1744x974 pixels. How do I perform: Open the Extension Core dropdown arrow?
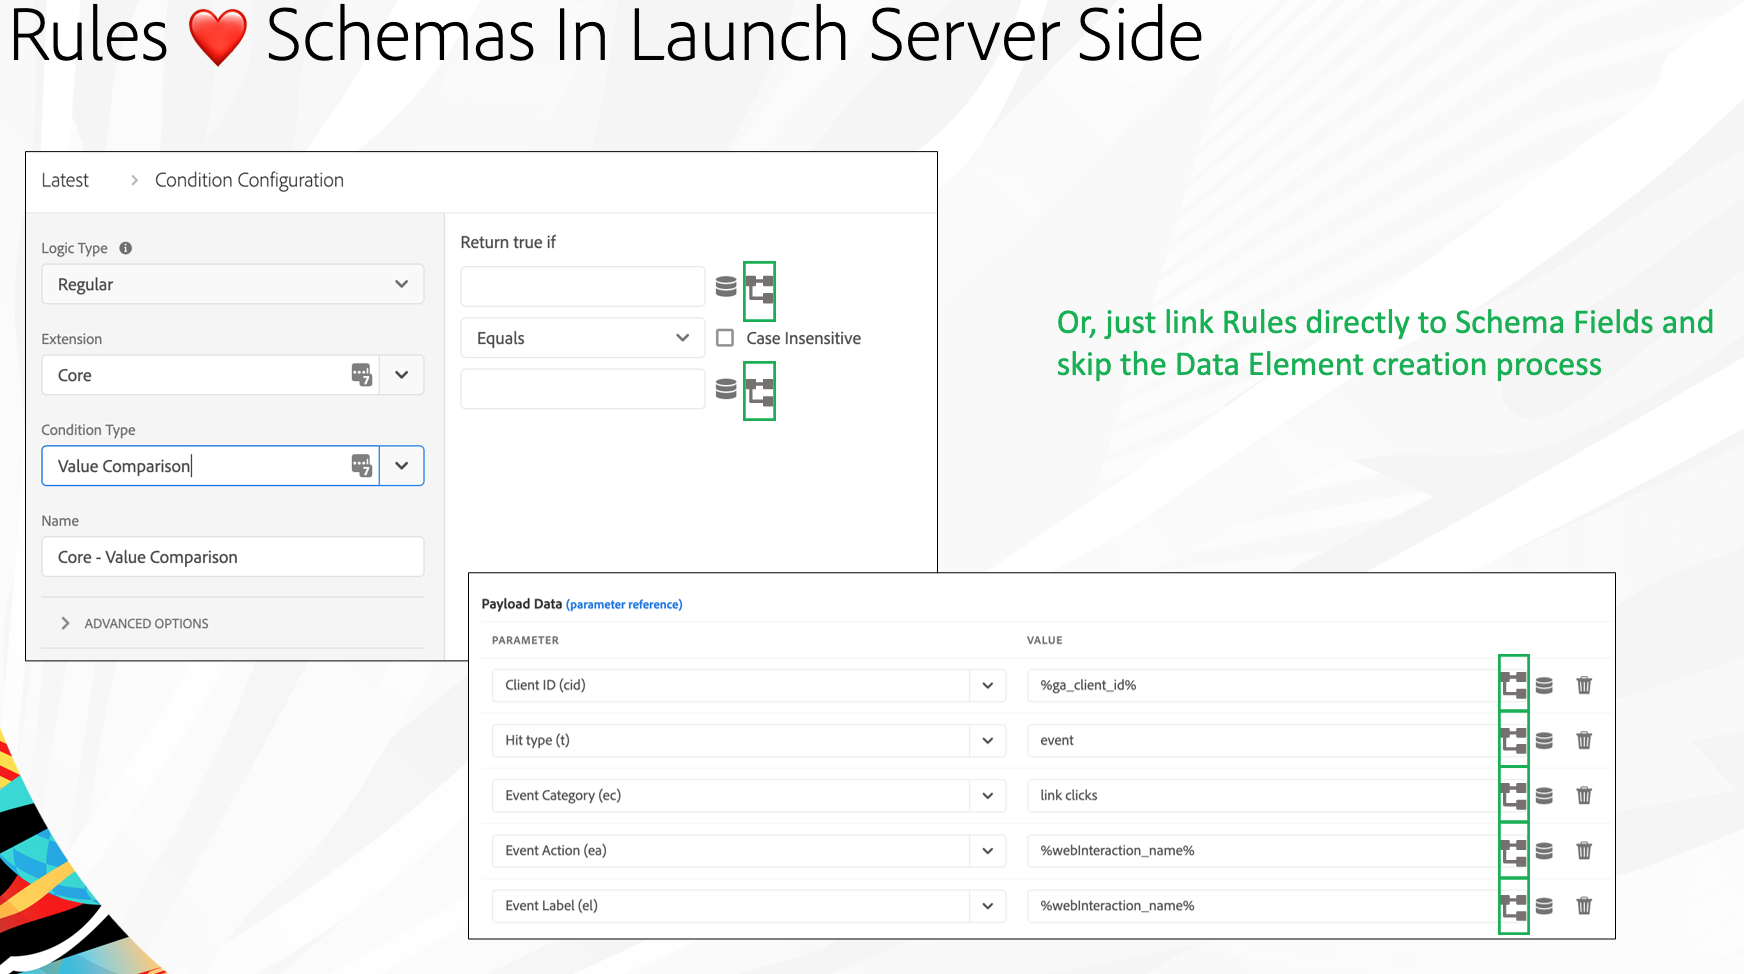pos(402,375)
